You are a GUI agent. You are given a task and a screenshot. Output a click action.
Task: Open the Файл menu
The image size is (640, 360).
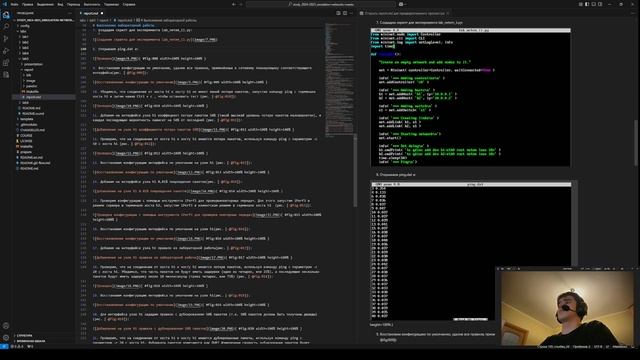pos(14,4)
